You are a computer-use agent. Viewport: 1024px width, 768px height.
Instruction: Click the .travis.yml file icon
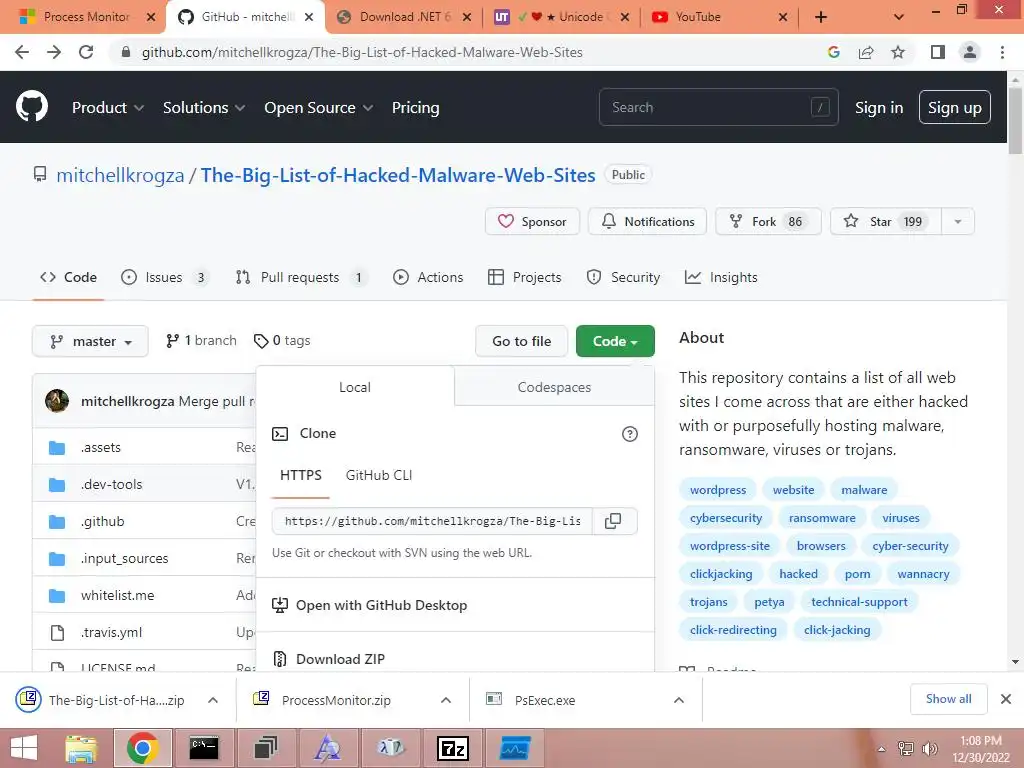[x=57, y=632]
